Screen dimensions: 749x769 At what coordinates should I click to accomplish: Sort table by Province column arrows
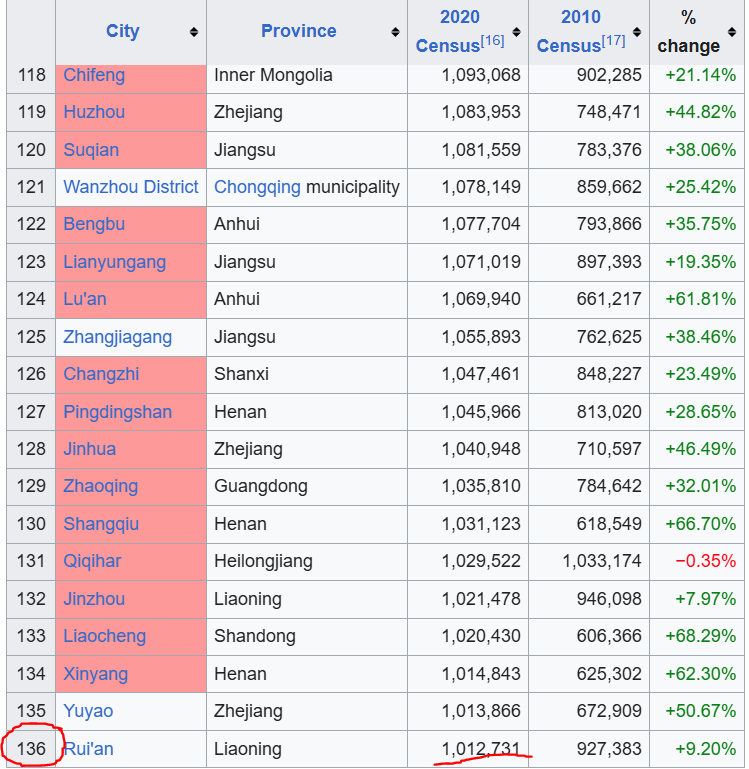[x=395, y=32]
